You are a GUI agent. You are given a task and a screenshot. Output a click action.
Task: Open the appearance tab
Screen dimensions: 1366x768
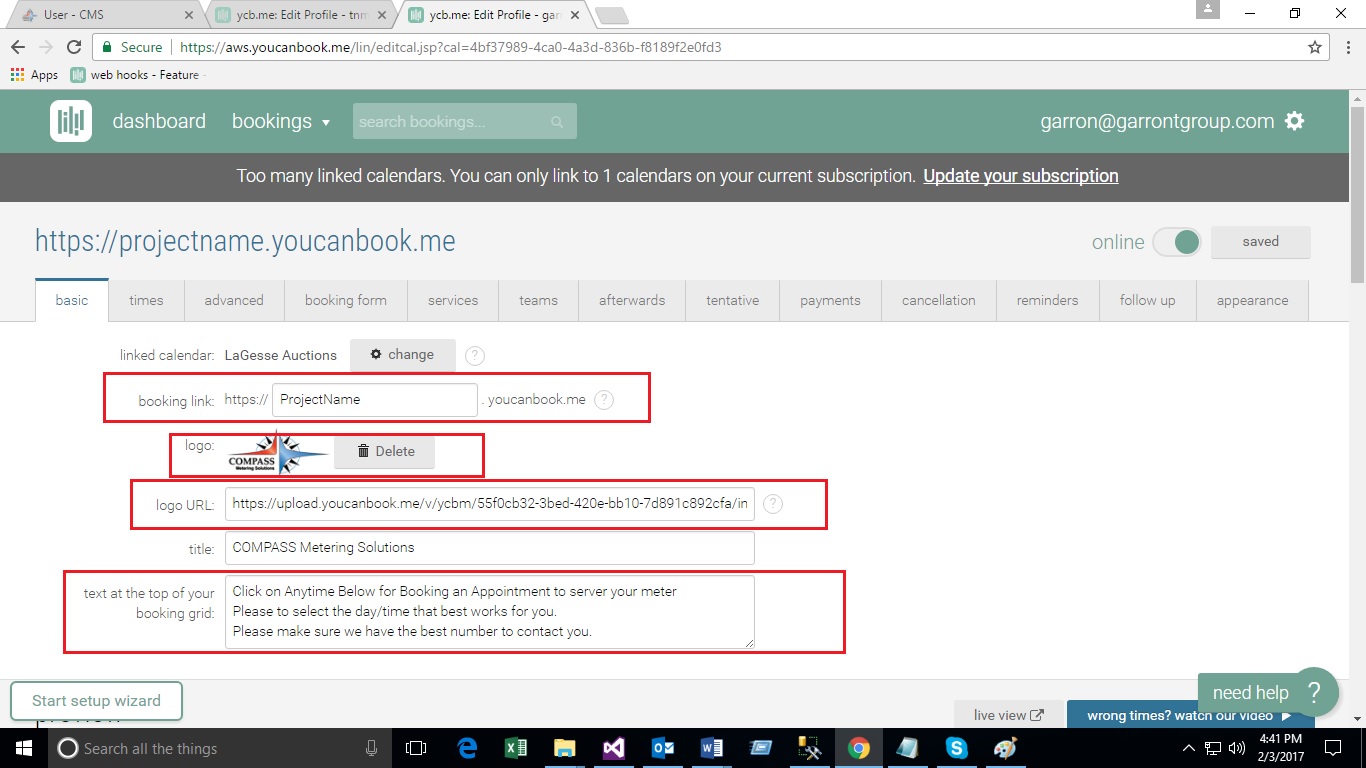click(x=1252, y=300)
